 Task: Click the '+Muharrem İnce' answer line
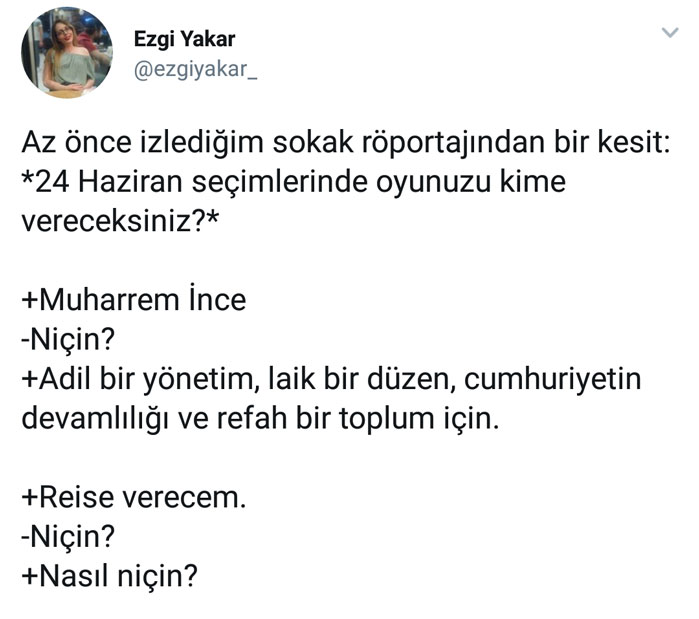tap(134, 299)
